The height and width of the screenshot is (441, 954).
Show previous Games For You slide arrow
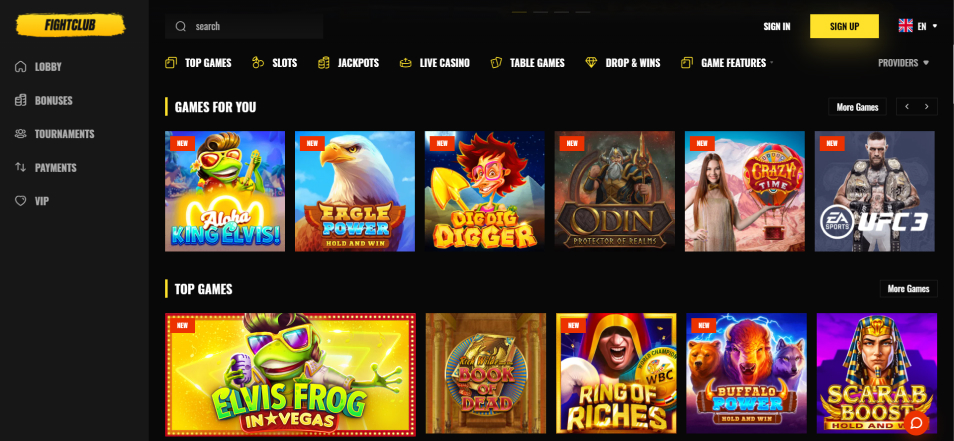click(907, 106)
